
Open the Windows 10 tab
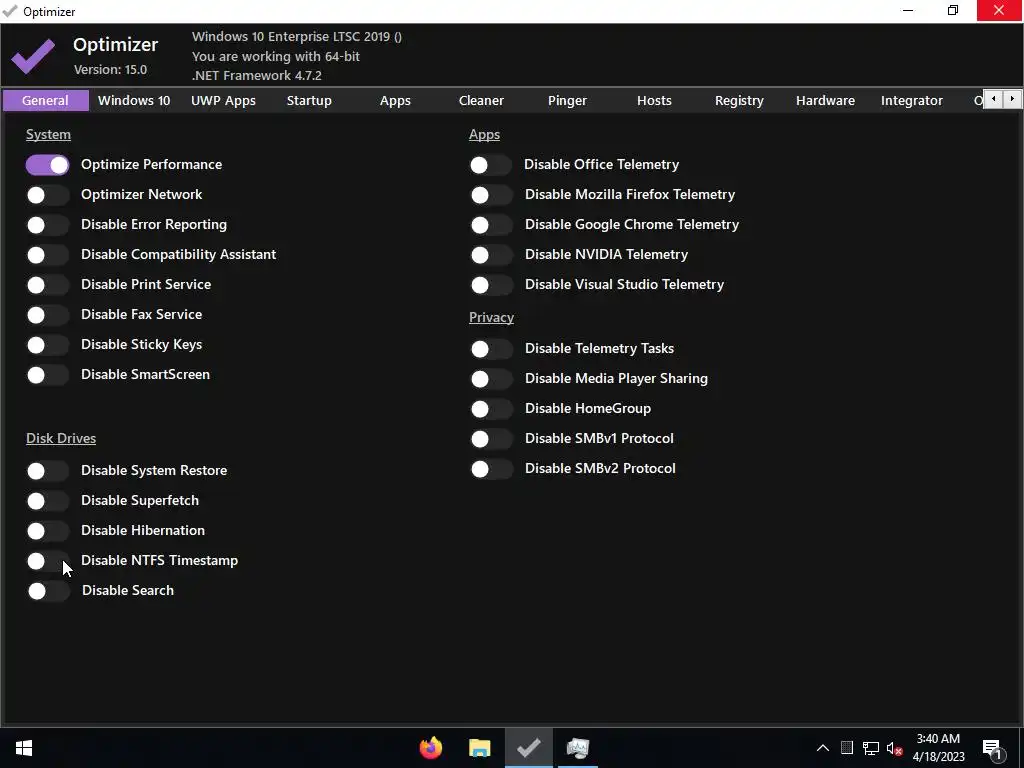point(134,101)
